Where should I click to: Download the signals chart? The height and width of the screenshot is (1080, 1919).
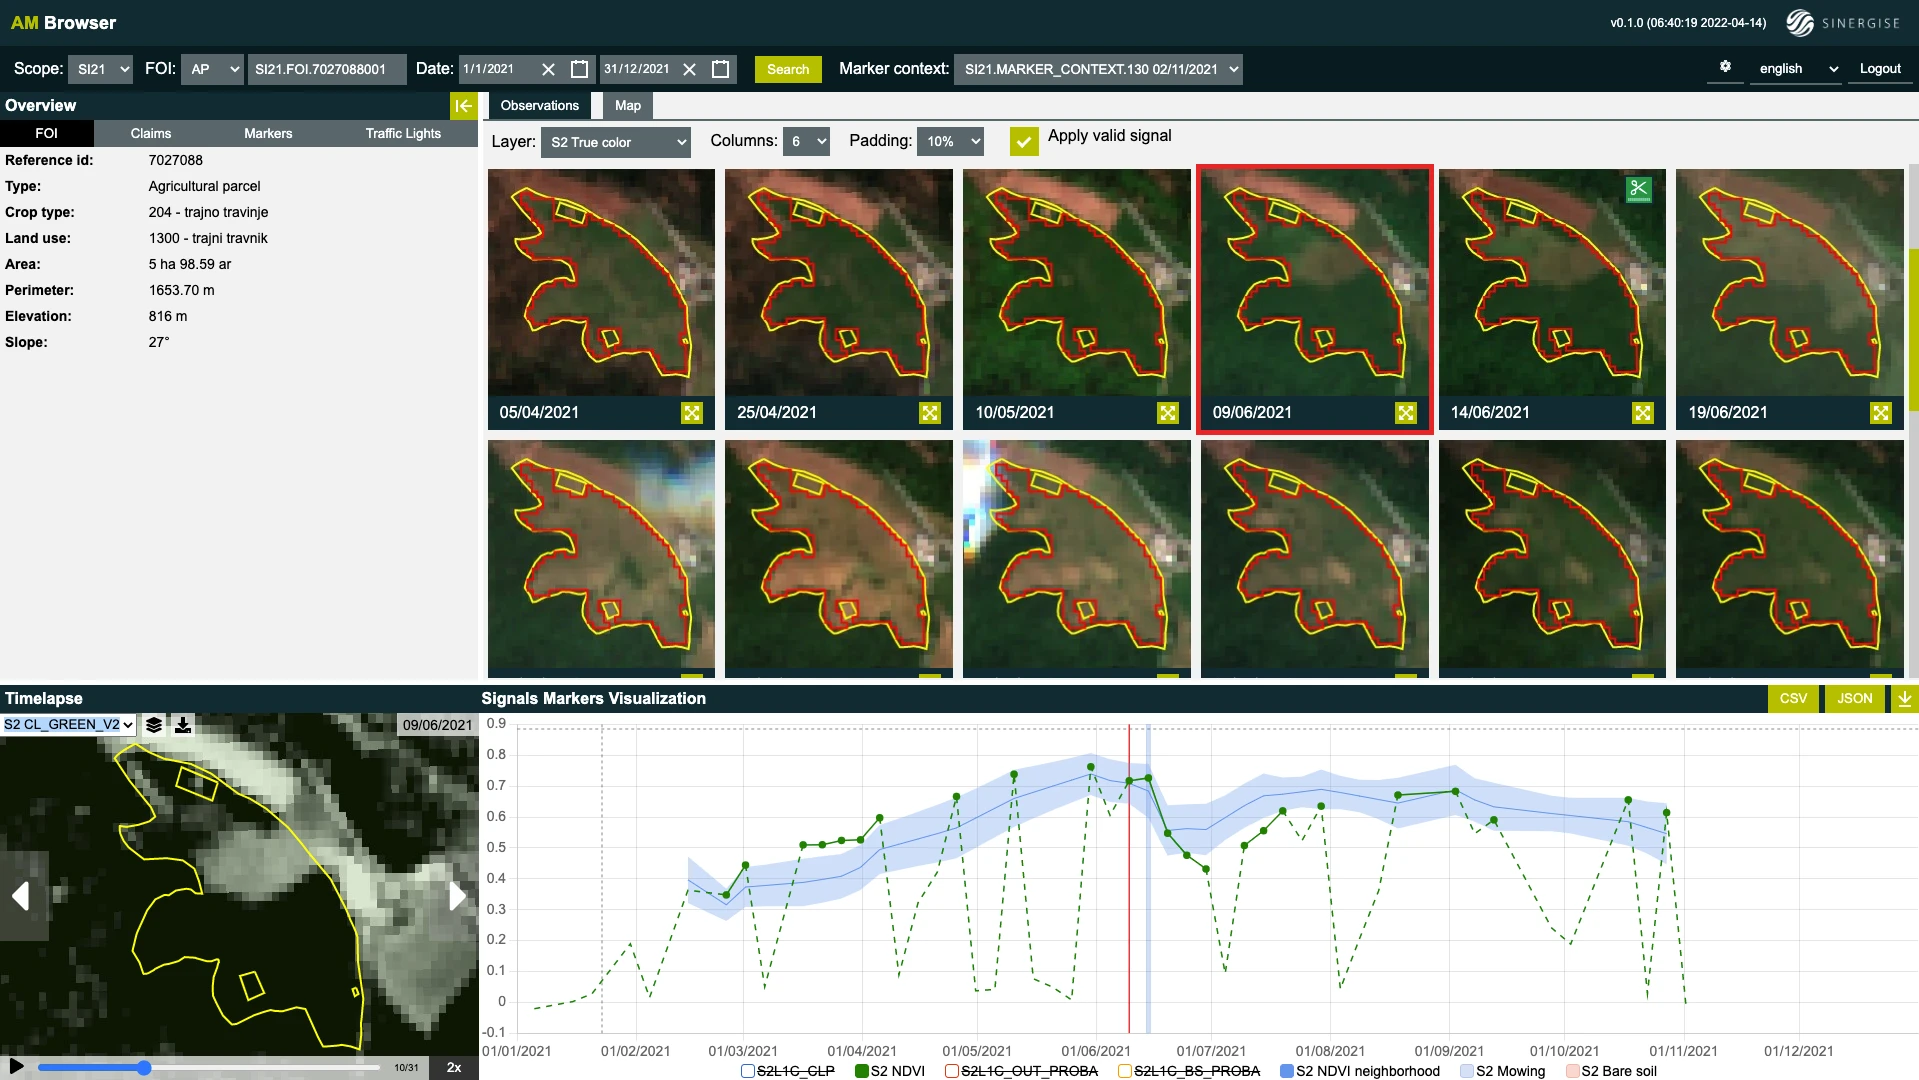point(1904,698)
